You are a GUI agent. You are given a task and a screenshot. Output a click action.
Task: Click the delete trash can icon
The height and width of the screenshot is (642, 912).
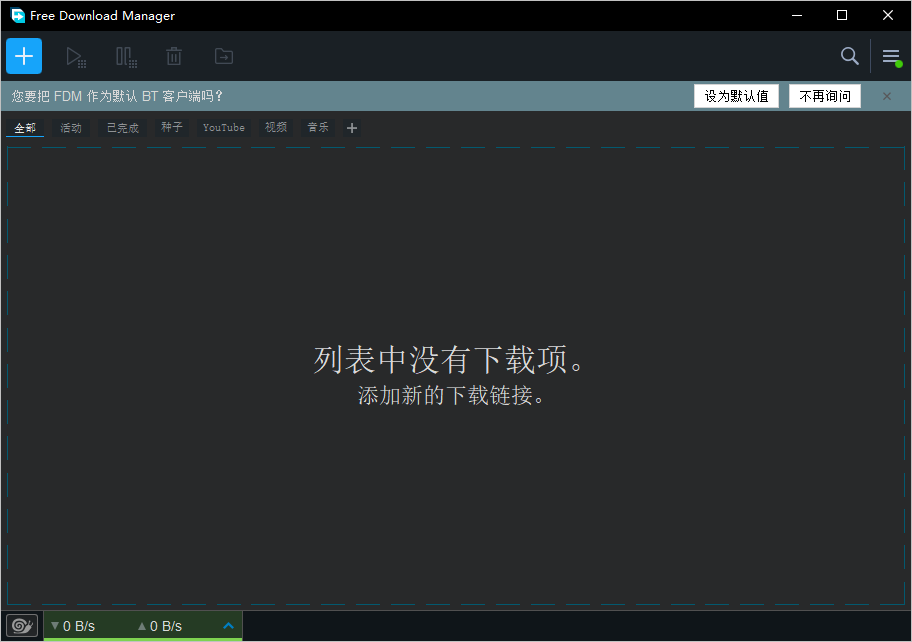(x=174, y=57)
